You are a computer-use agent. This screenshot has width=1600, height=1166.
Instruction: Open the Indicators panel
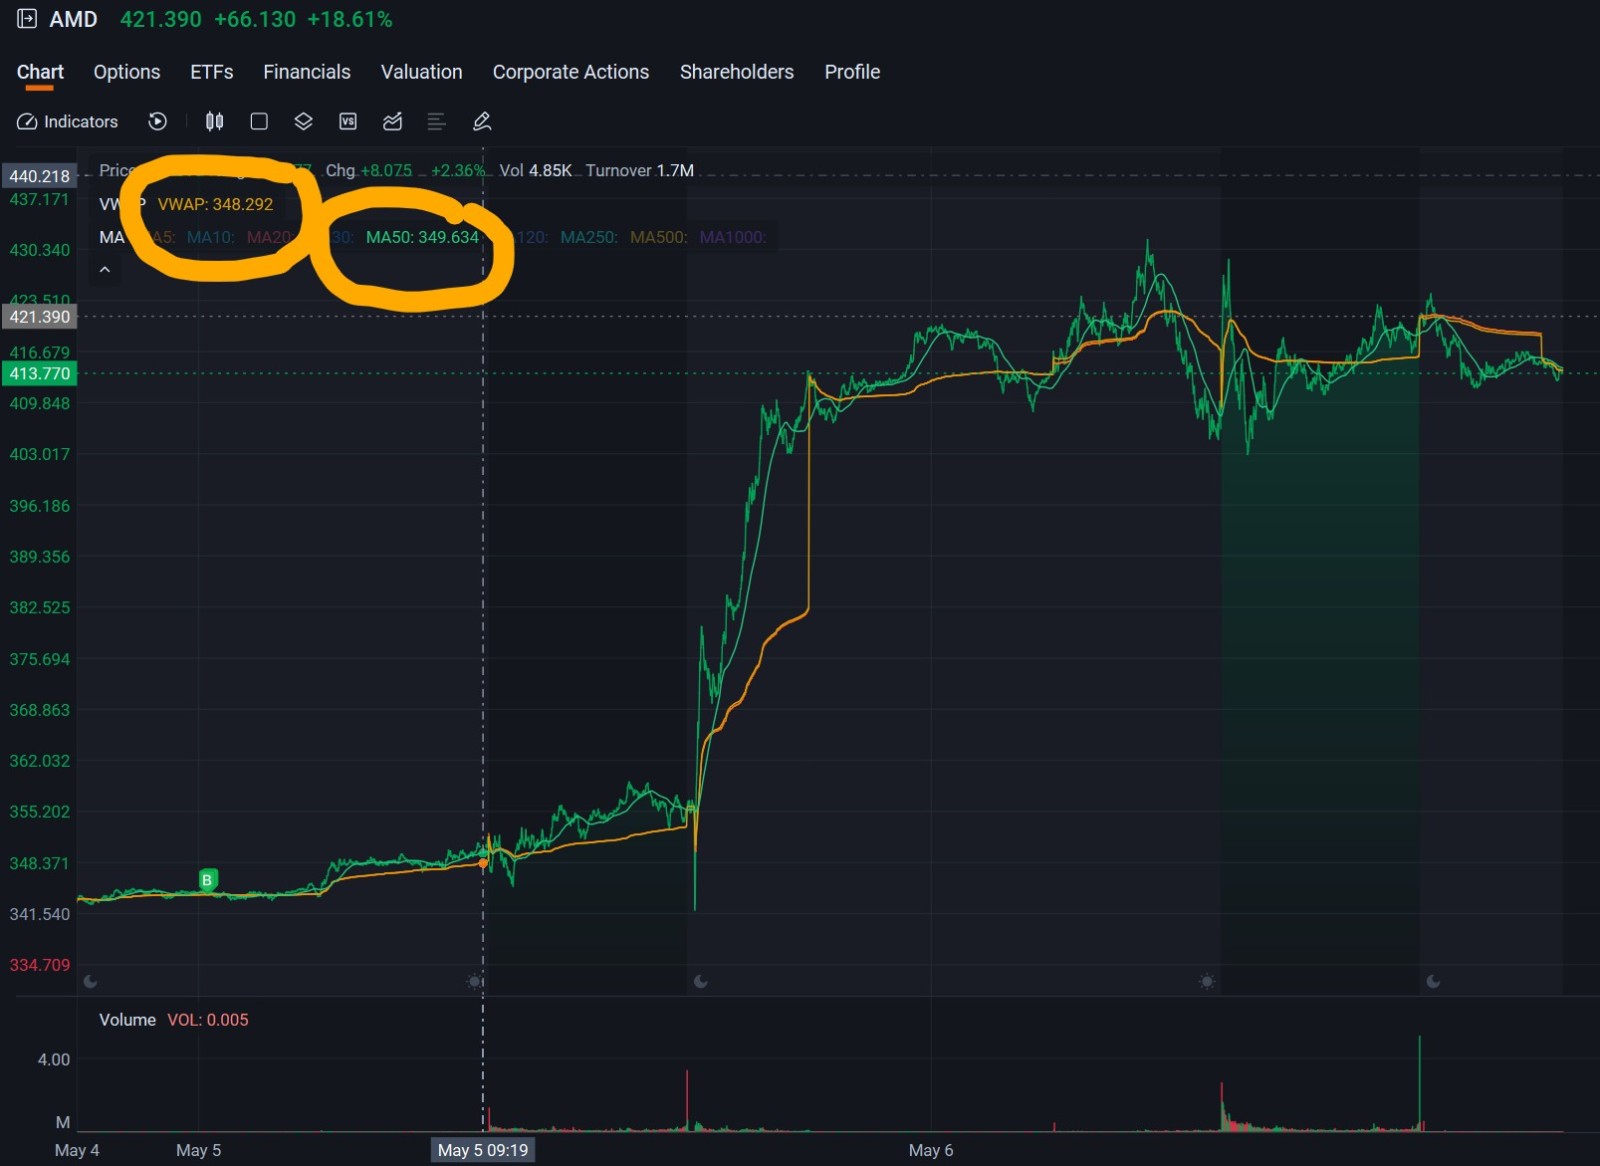[x=67, y=121]
